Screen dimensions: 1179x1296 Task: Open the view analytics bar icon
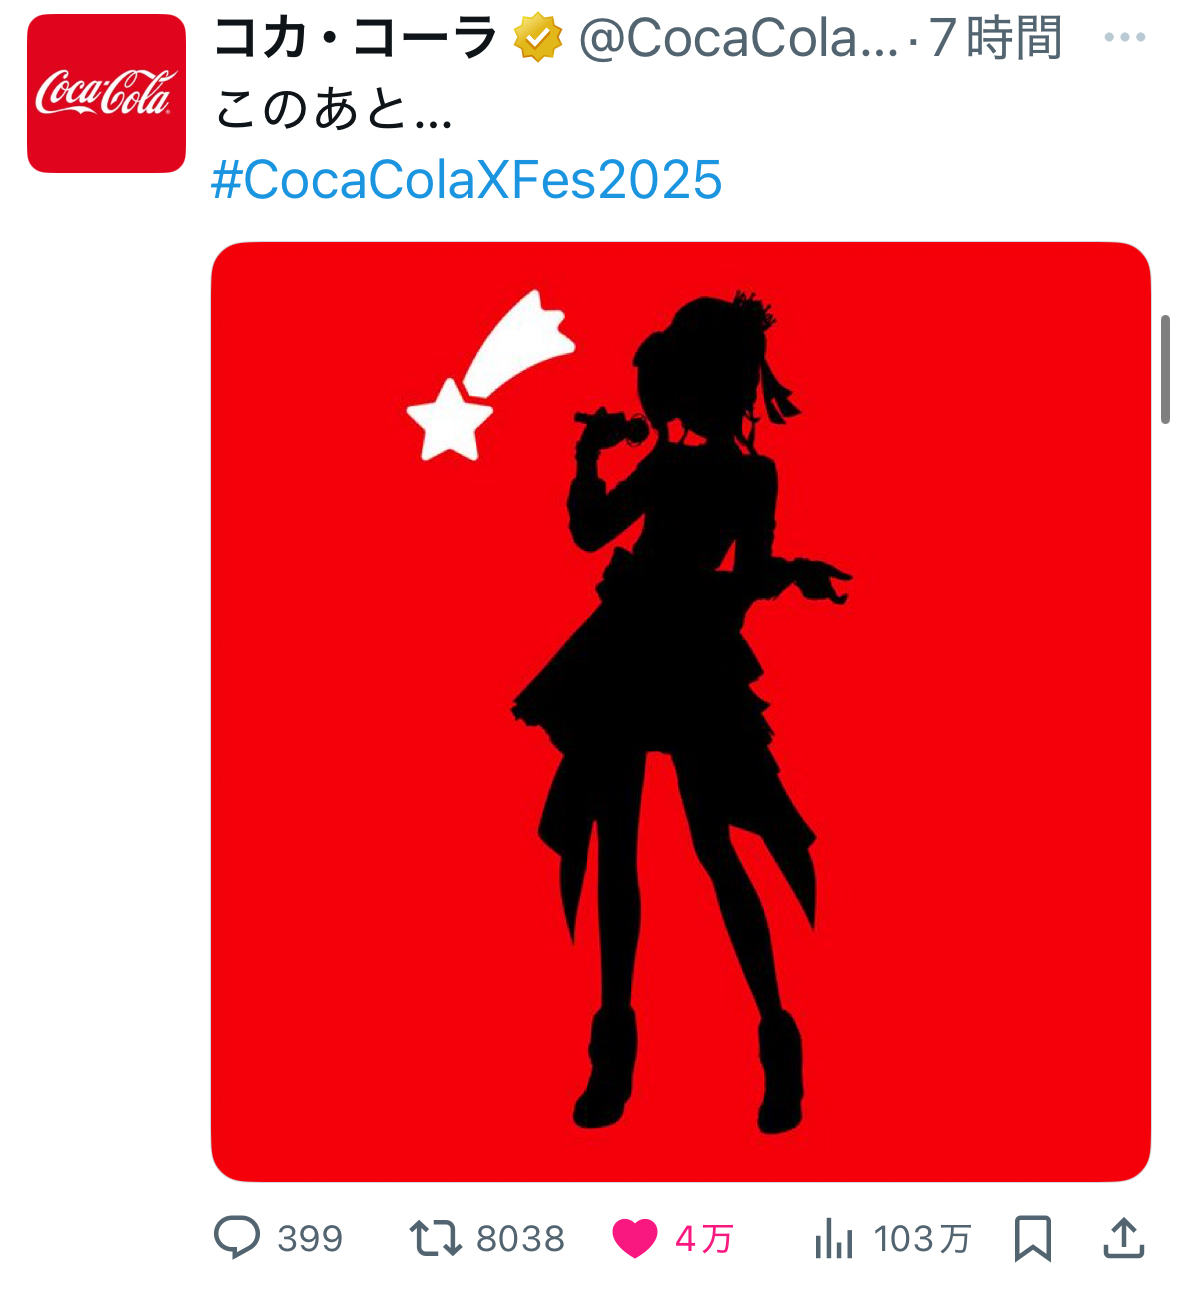833,1239
